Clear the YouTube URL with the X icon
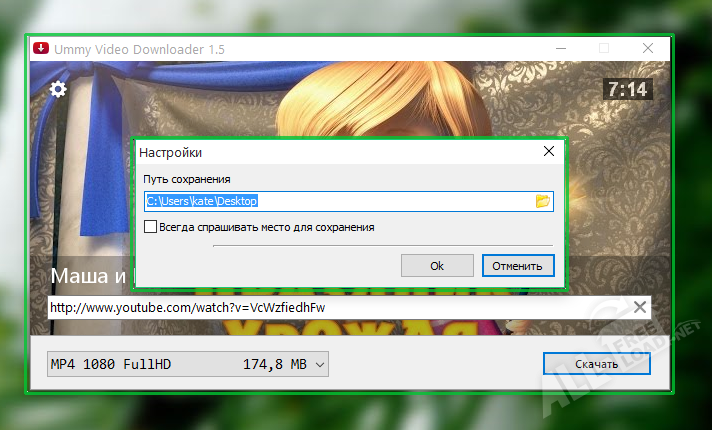 point(641,306)
